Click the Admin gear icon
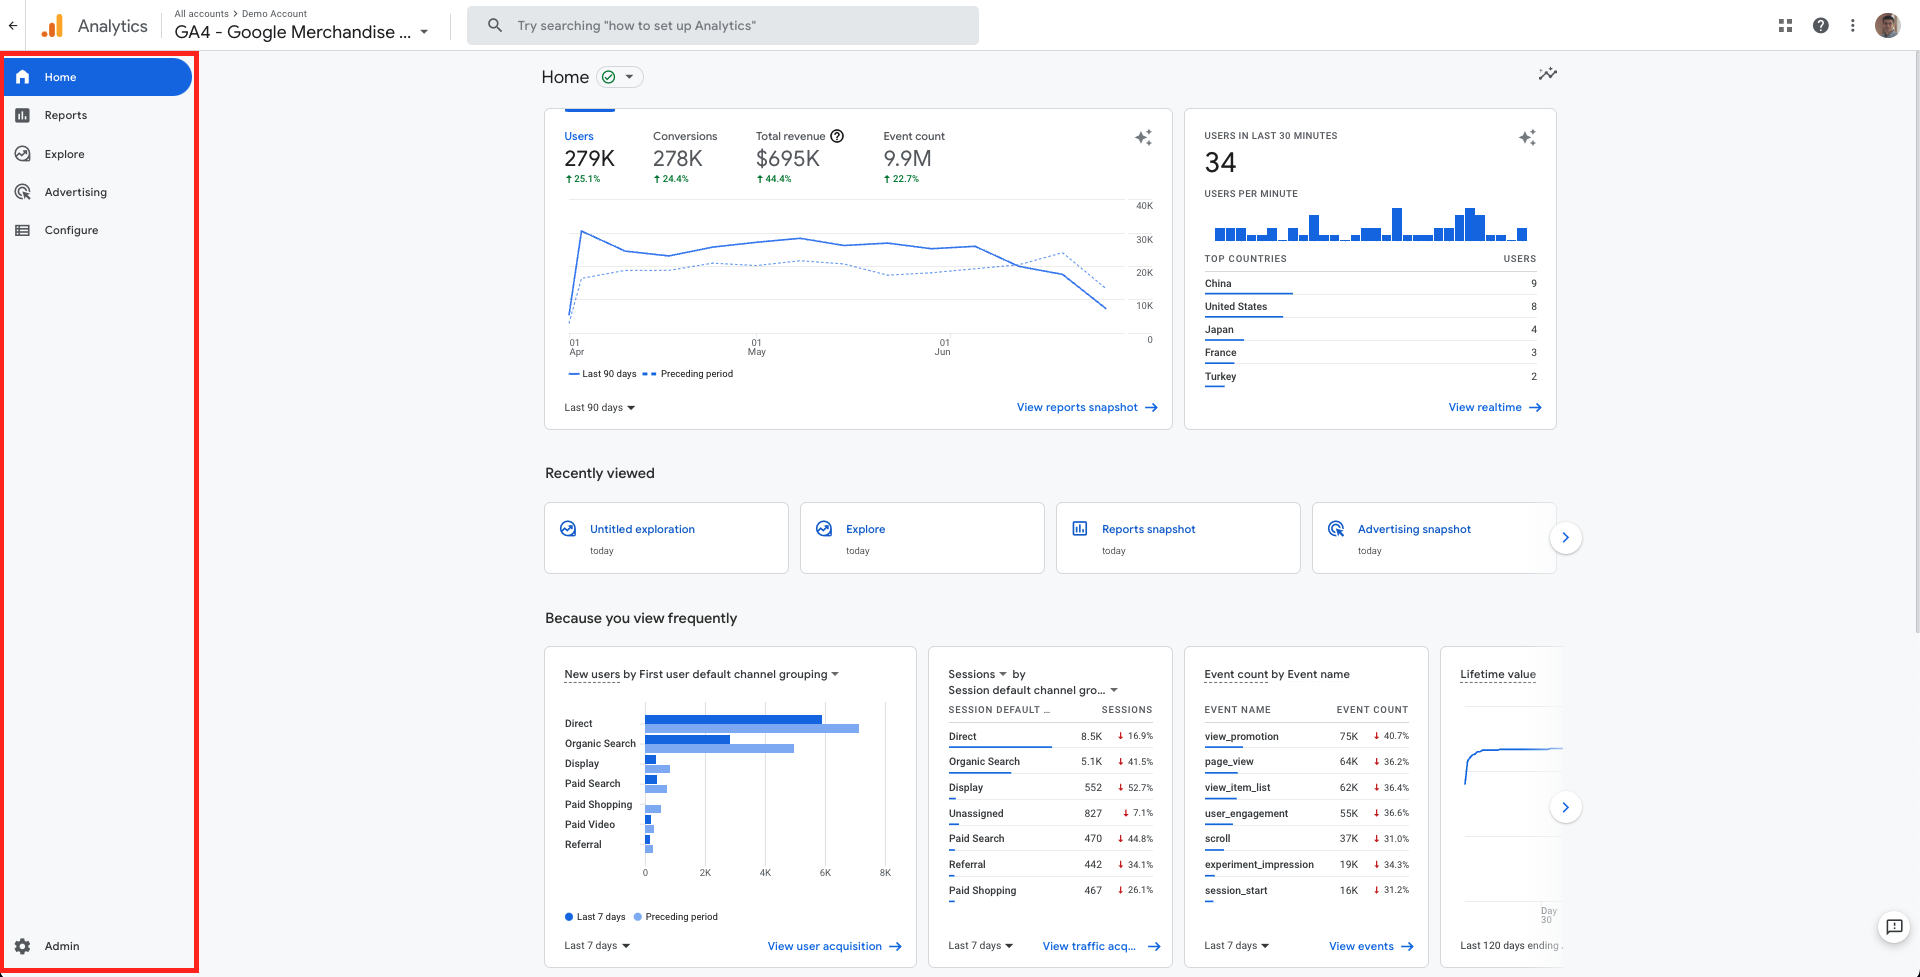This screenshot has width=1920, height=977. (x=22, y=946)
